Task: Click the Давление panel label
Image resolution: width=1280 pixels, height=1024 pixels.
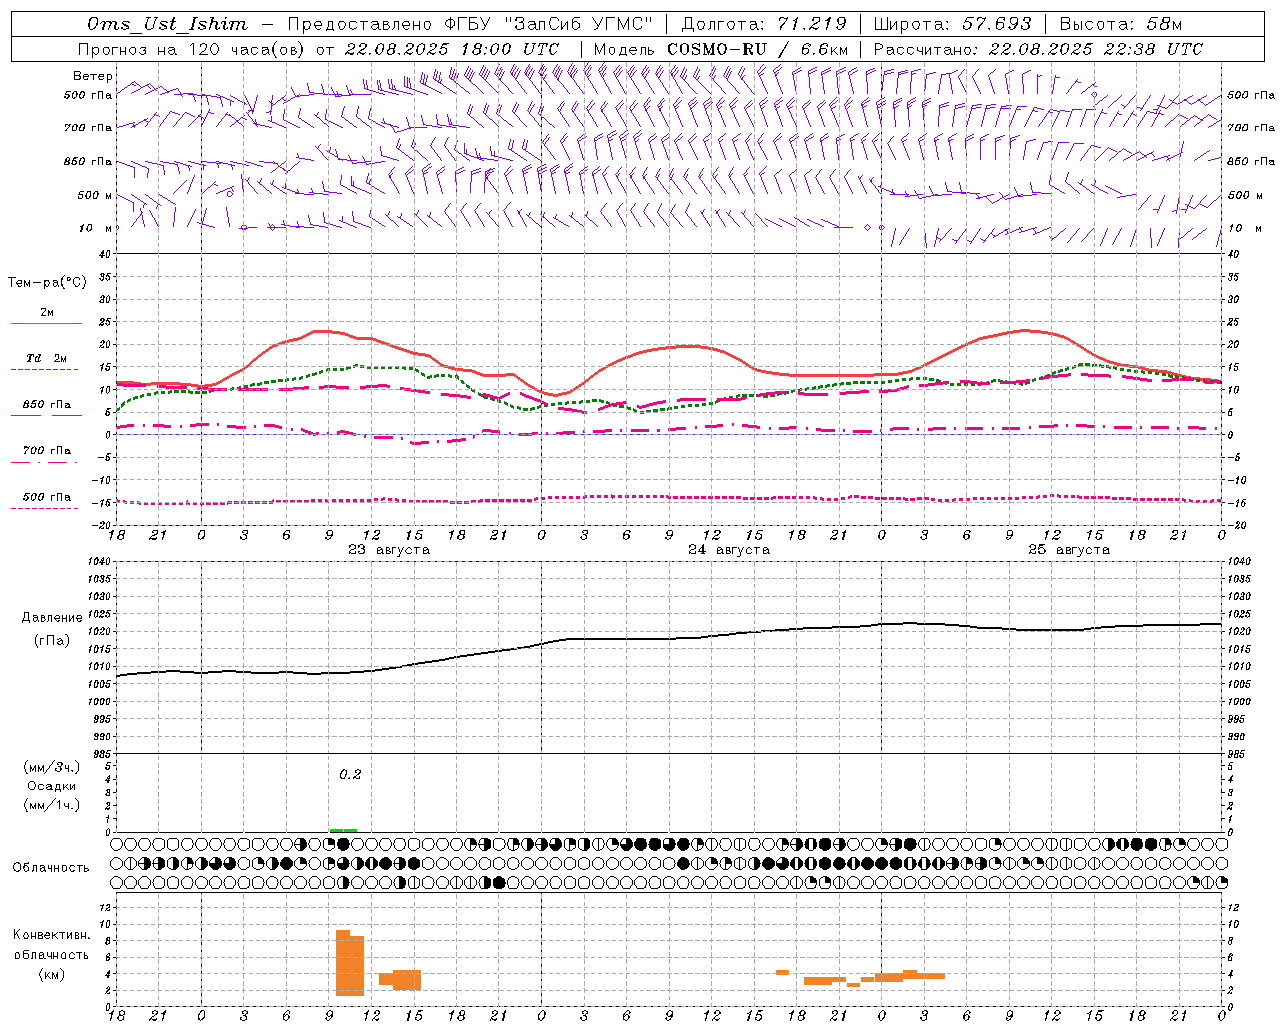Action: [52, 618]
